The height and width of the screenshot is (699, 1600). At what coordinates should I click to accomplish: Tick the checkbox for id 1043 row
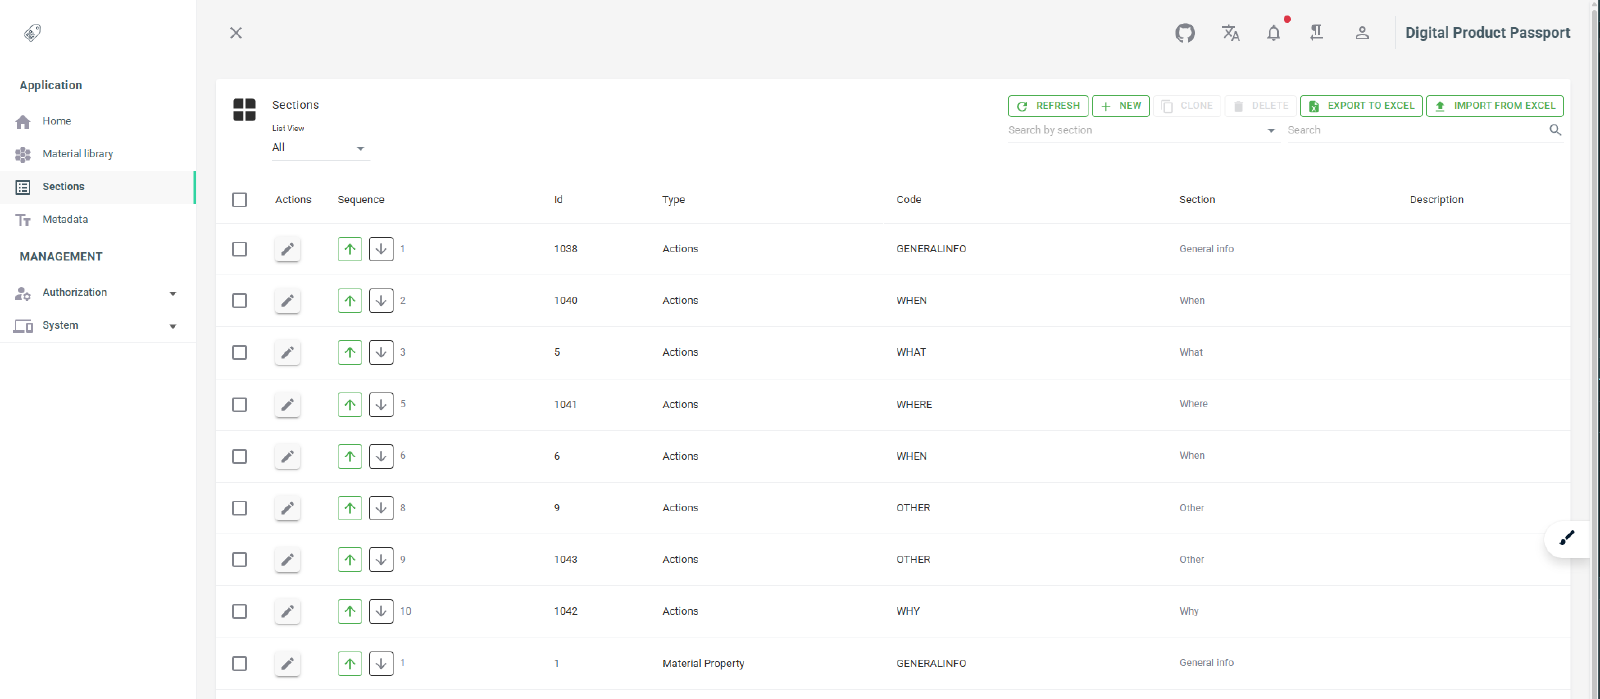(240, 560)
